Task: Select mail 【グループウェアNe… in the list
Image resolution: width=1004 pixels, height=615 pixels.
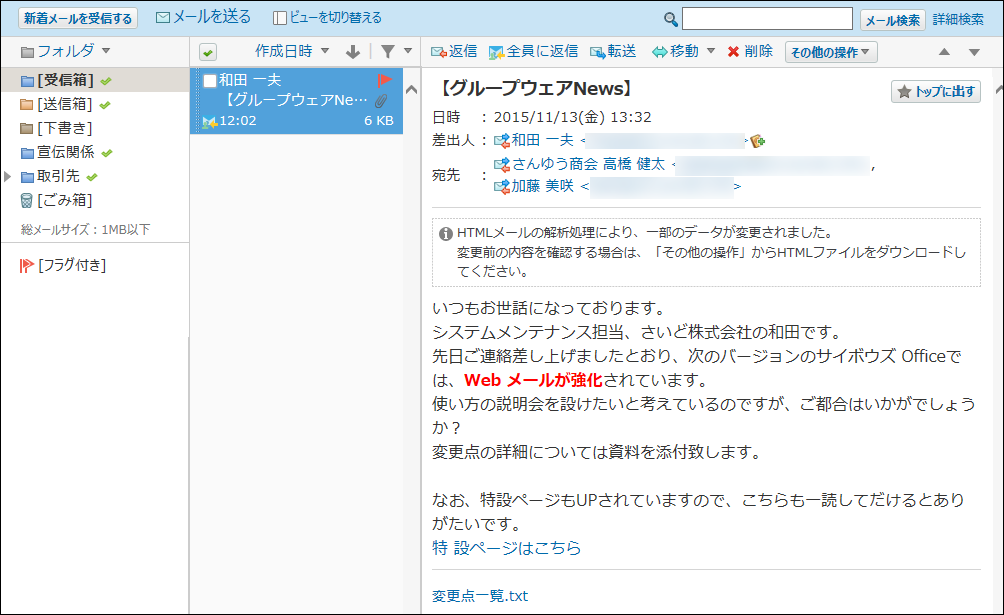Action: 296,100
